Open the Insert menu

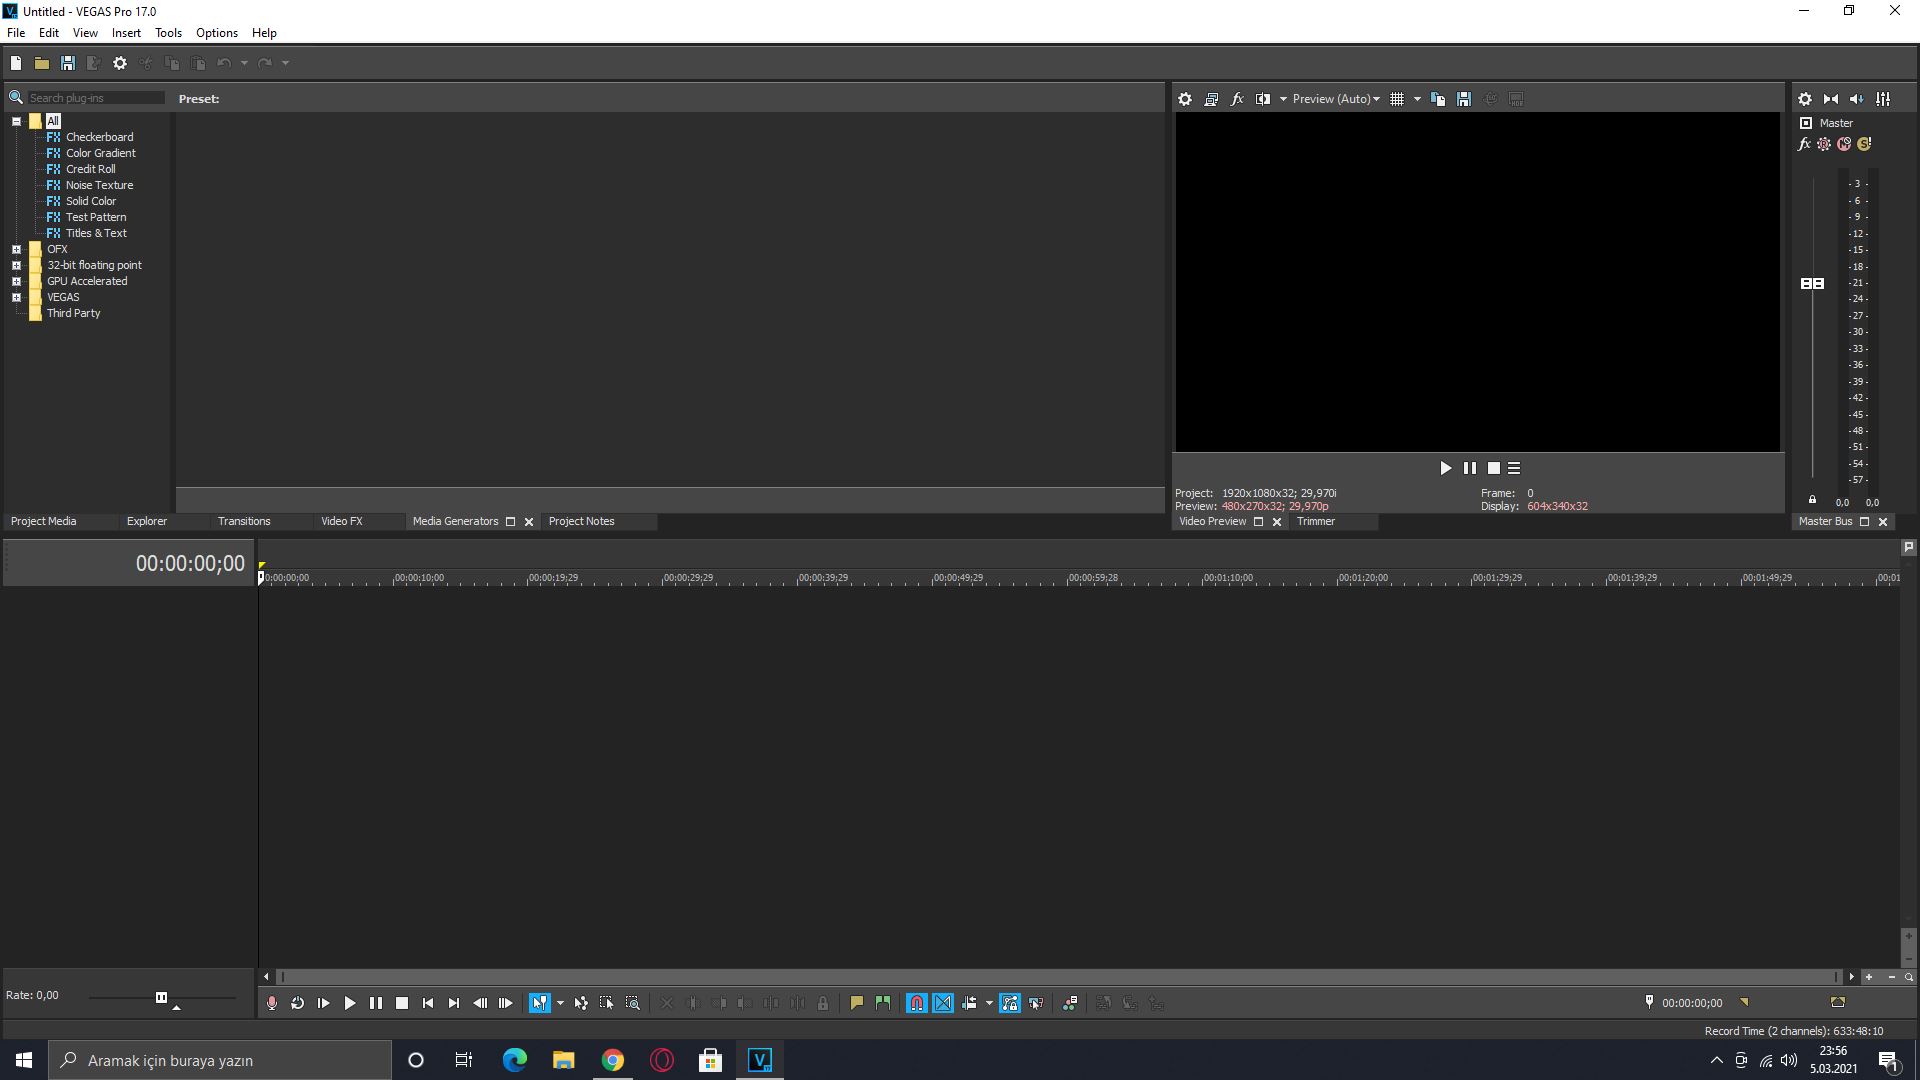pyautogui.click(x=126, y=33)
